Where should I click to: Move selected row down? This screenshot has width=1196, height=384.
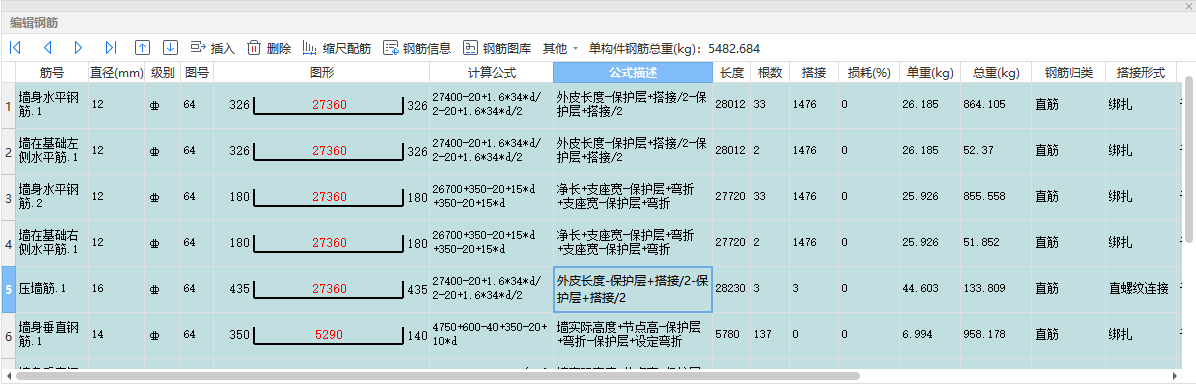[171, 48]
